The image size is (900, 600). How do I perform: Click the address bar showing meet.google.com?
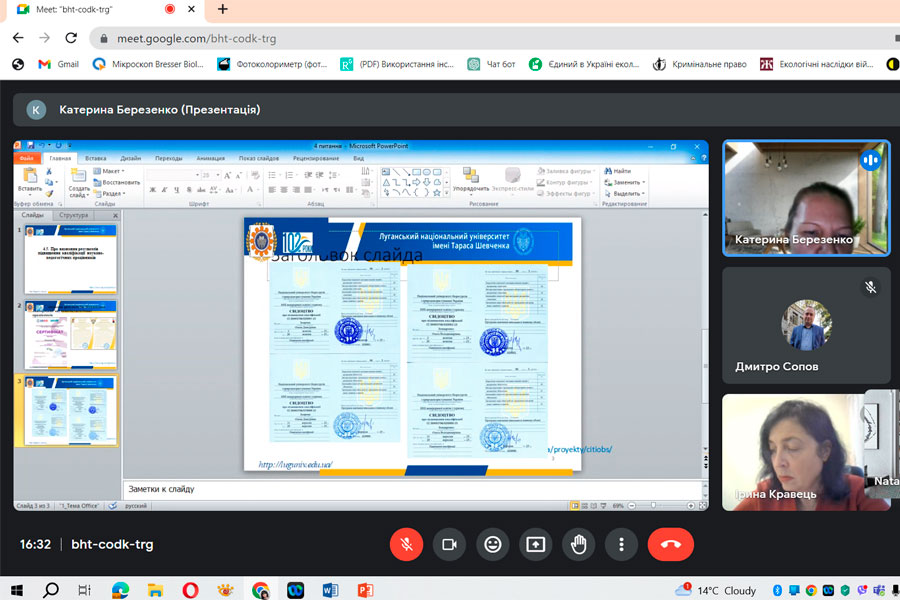pyautogui.click(x=400, y=38)
